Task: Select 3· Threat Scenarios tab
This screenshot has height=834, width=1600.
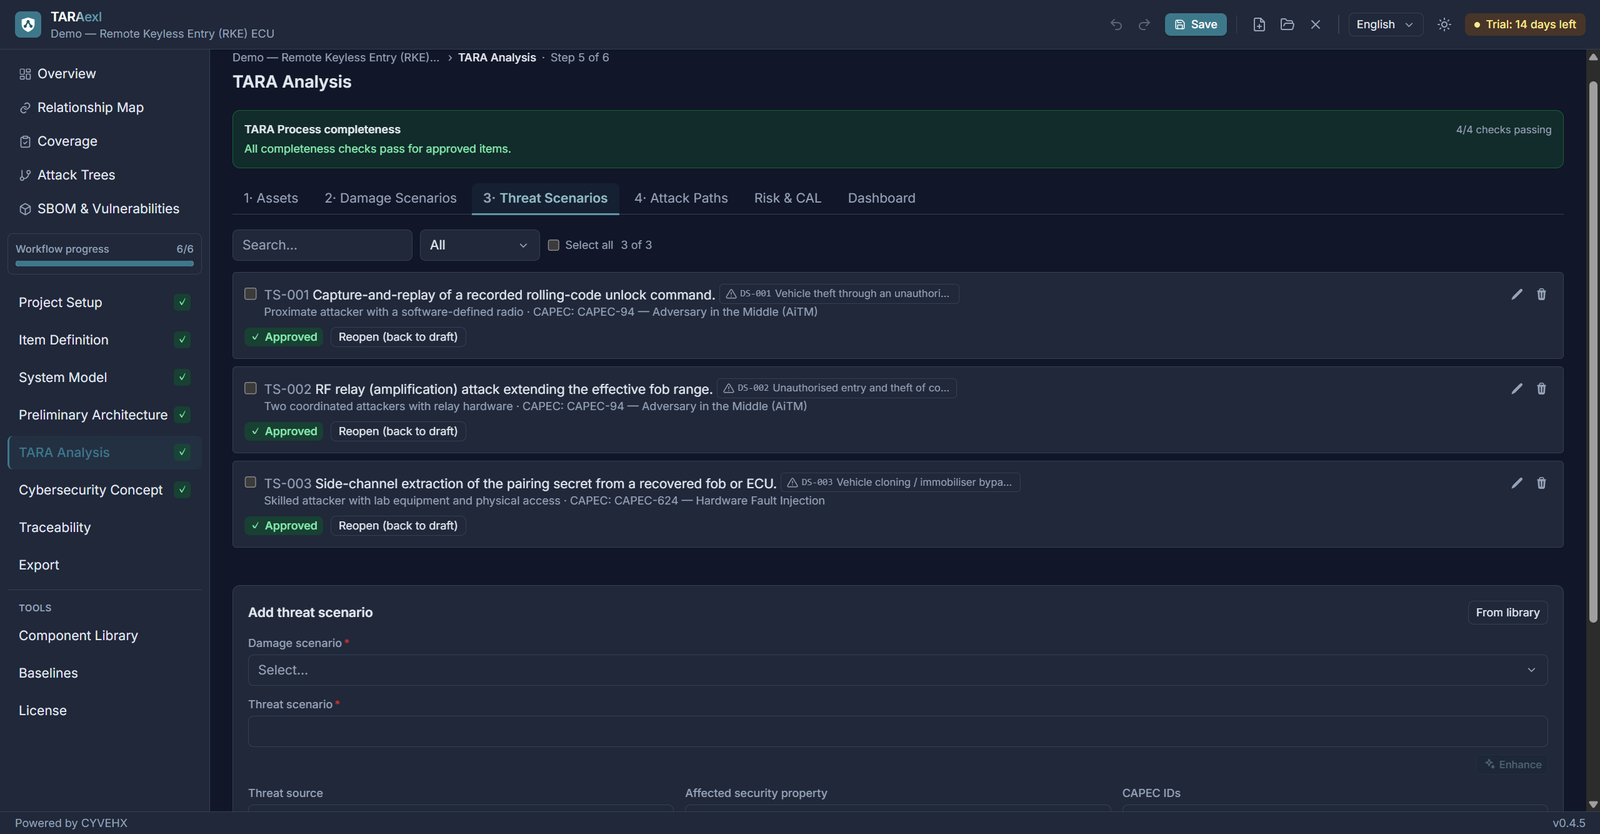Action: click(545, 198)
